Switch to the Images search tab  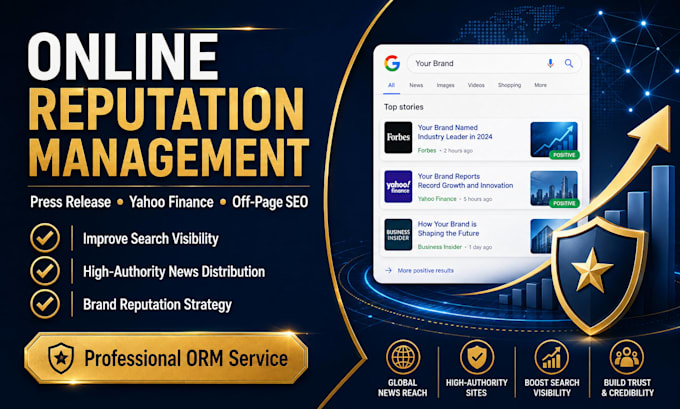click(x=445, y=85)
